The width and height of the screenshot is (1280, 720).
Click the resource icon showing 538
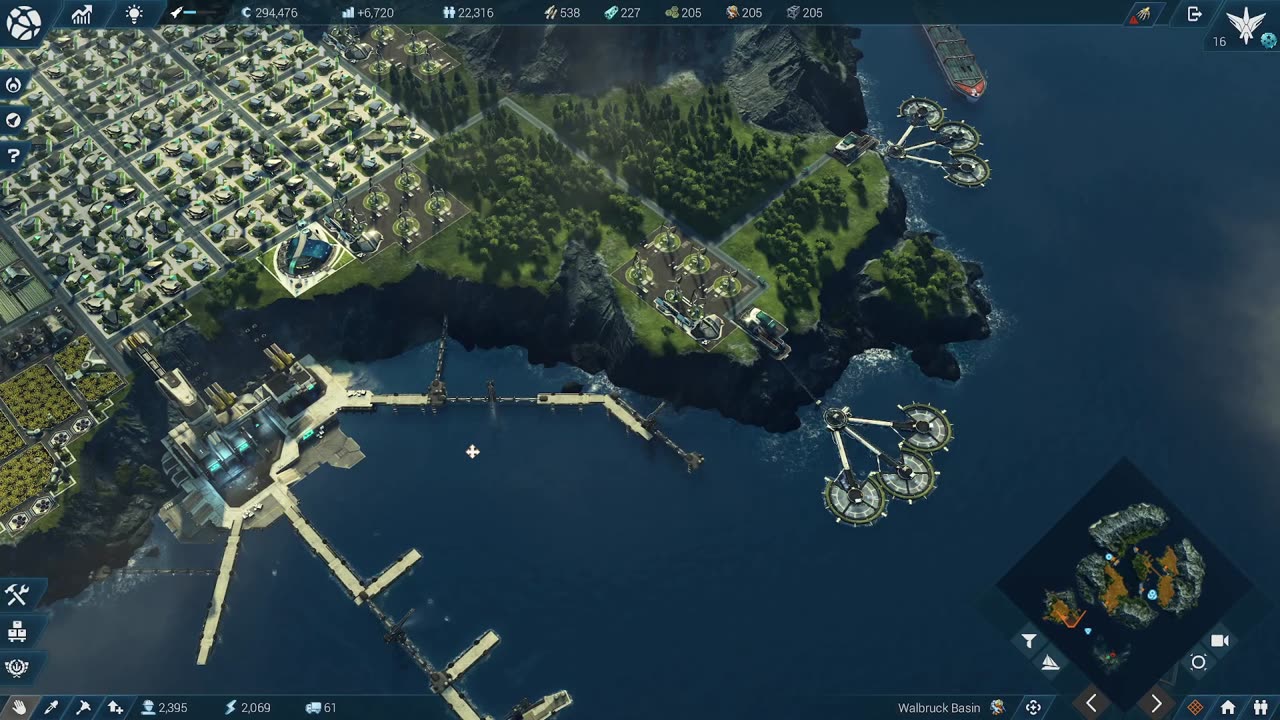pos(550,13)
